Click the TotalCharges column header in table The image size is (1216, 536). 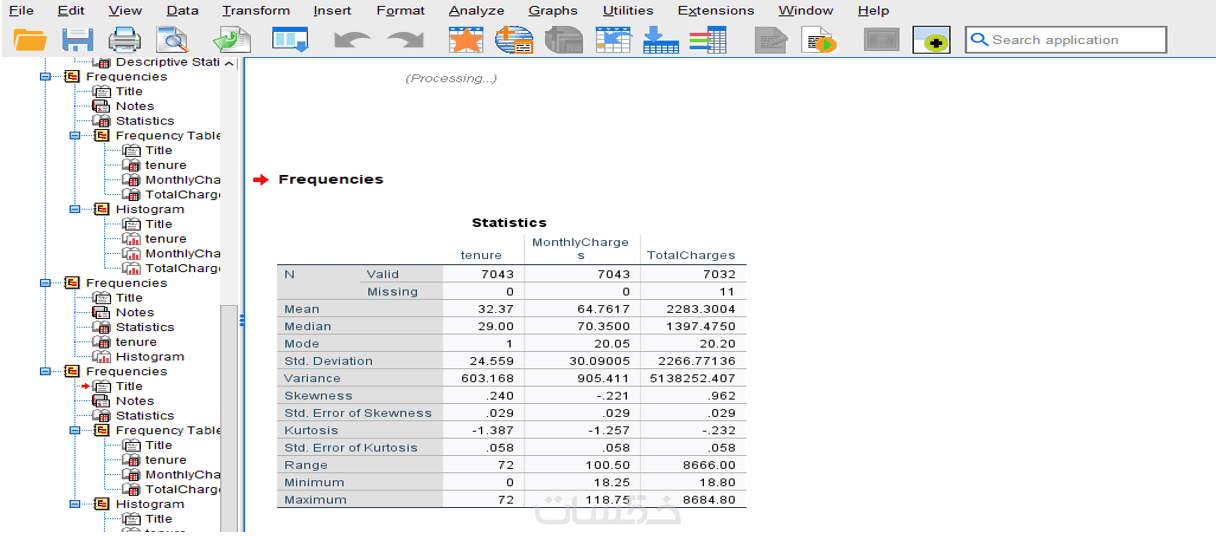(x=691, y=255)
